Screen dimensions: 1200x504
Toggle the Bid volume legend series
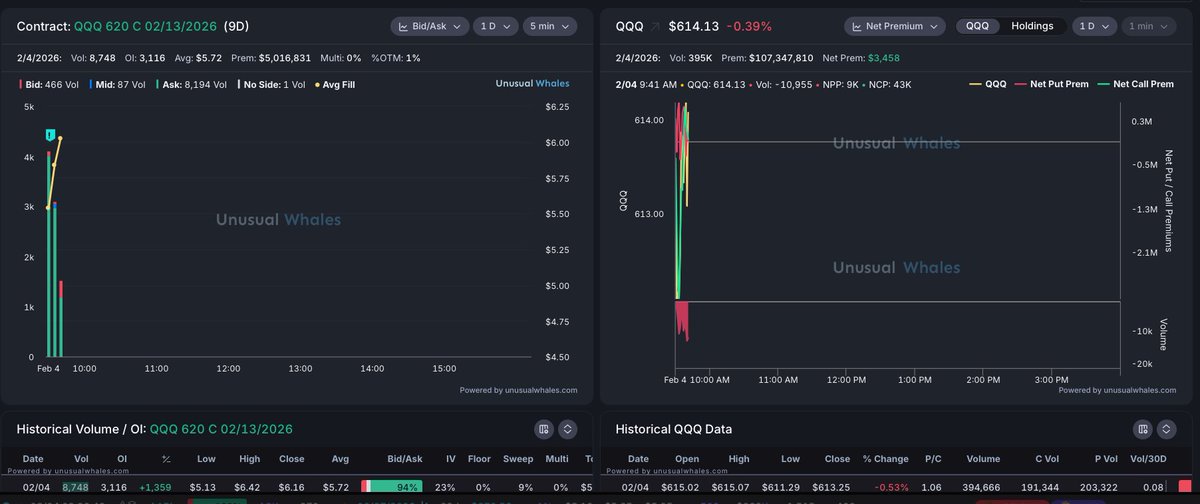(x=49, y=85)
